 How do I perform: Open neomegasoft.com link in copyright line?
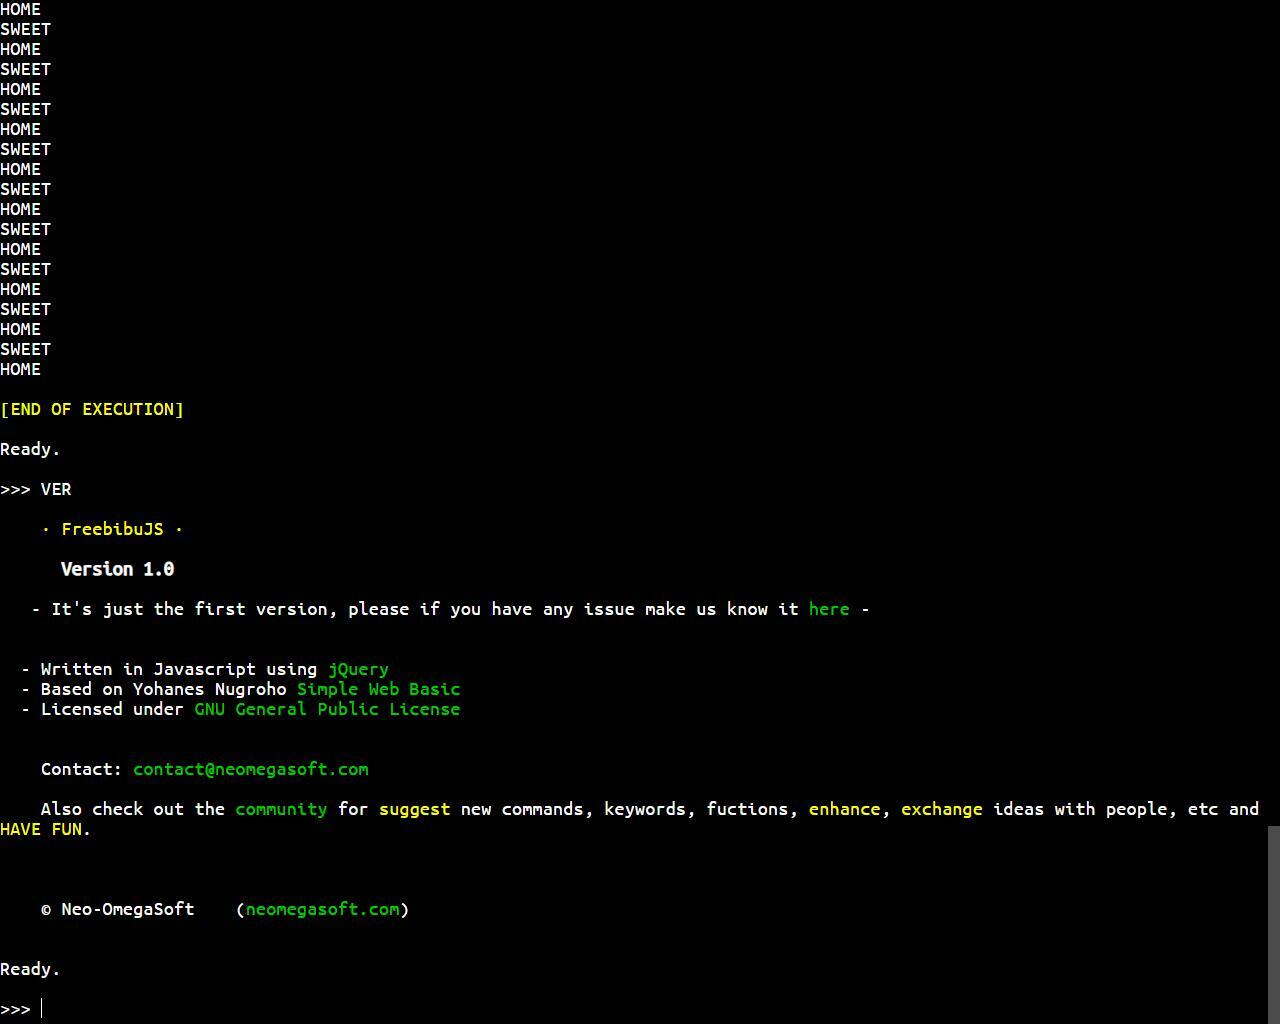point(322,909)
